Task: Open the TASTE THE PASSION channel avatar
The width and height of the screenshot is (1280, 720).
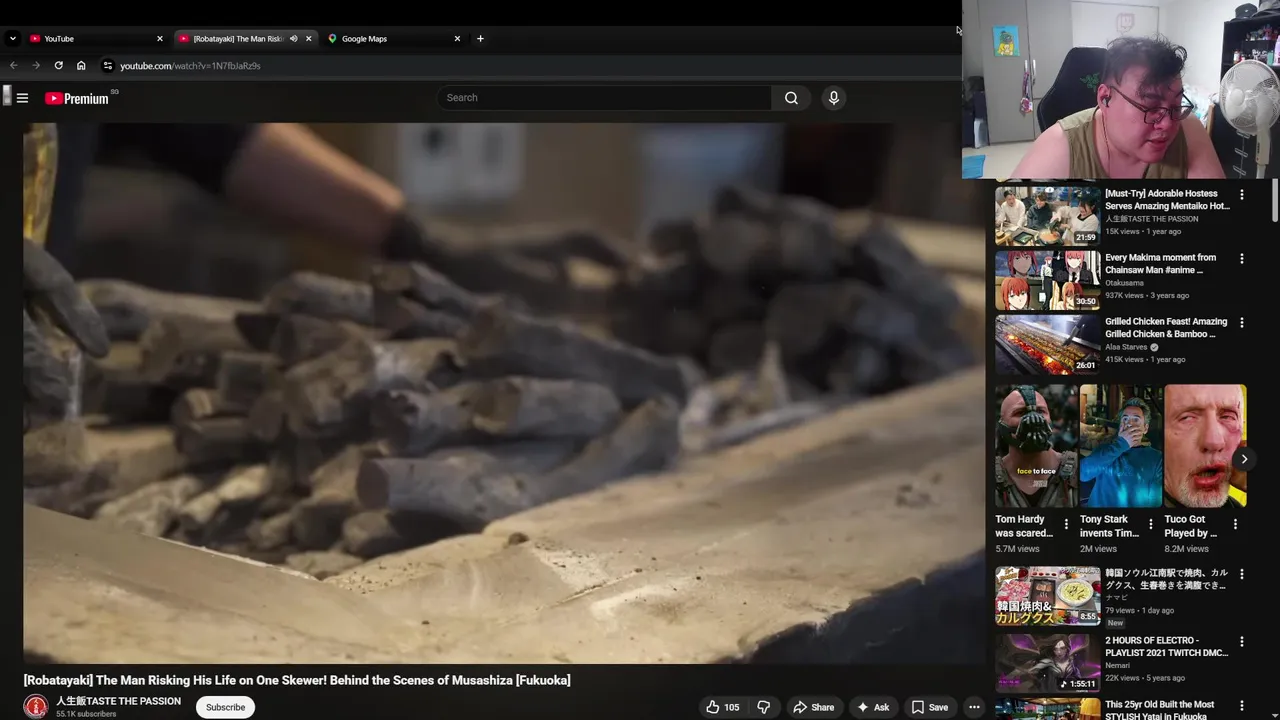Action: pos(36,706)
